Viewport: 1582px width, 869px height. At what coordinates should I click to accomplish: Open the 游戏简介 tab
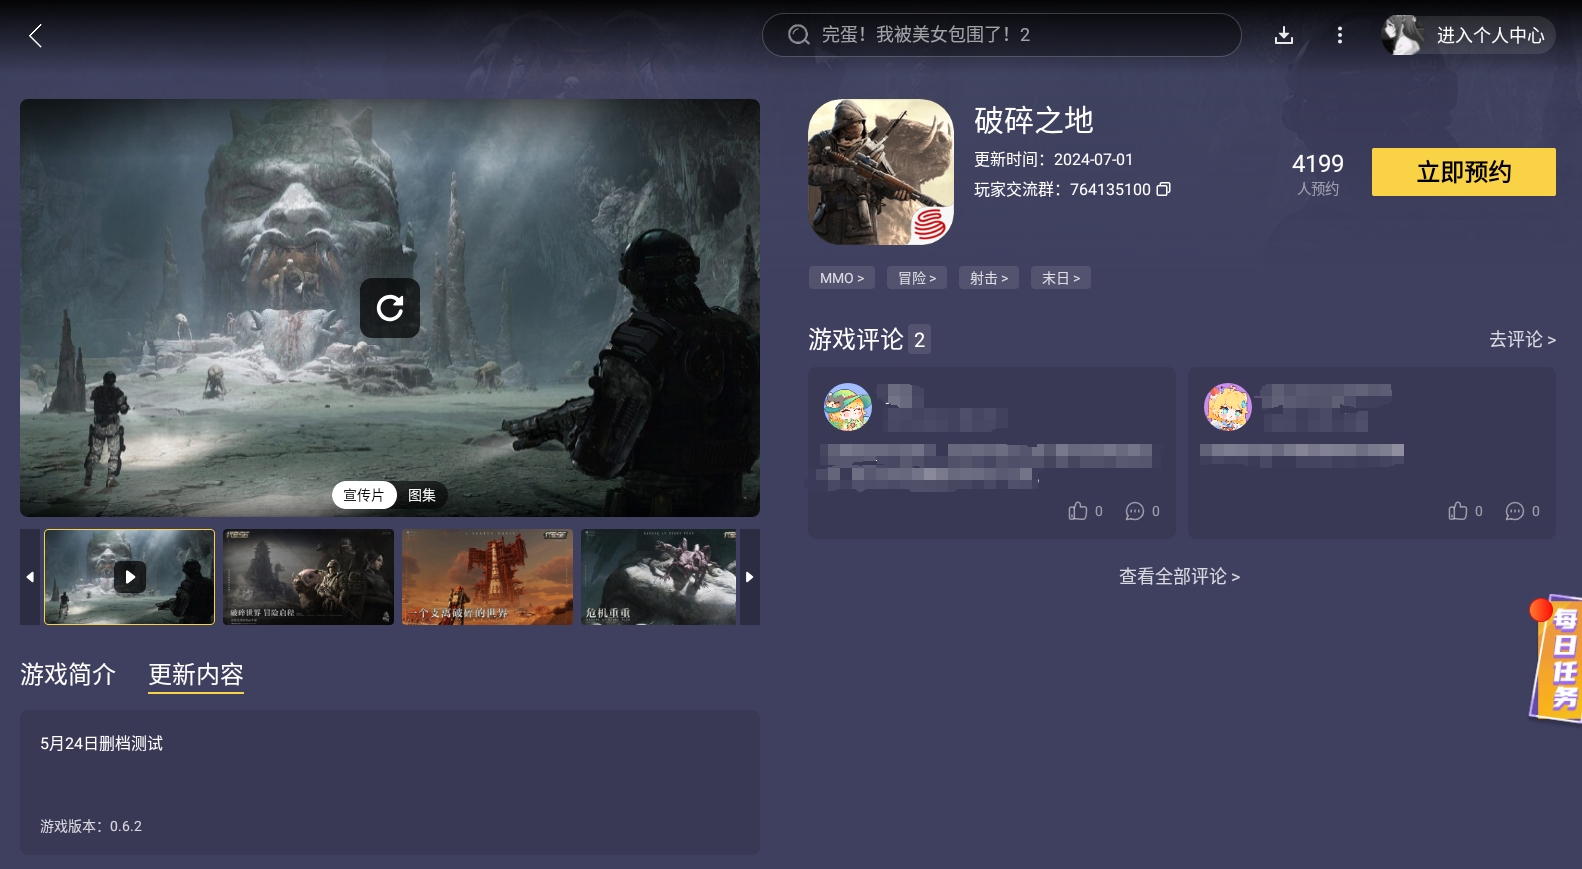click(x=68, y=675)
